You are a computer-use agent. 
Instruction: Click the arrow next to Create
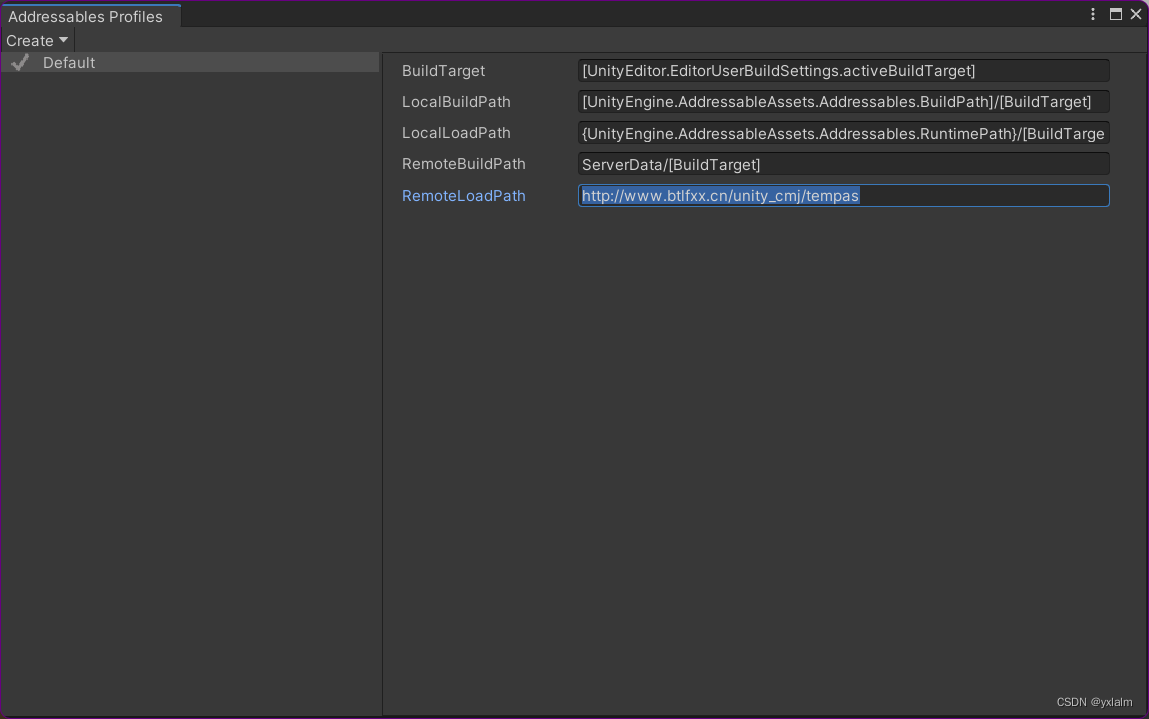tap(64, 40)
